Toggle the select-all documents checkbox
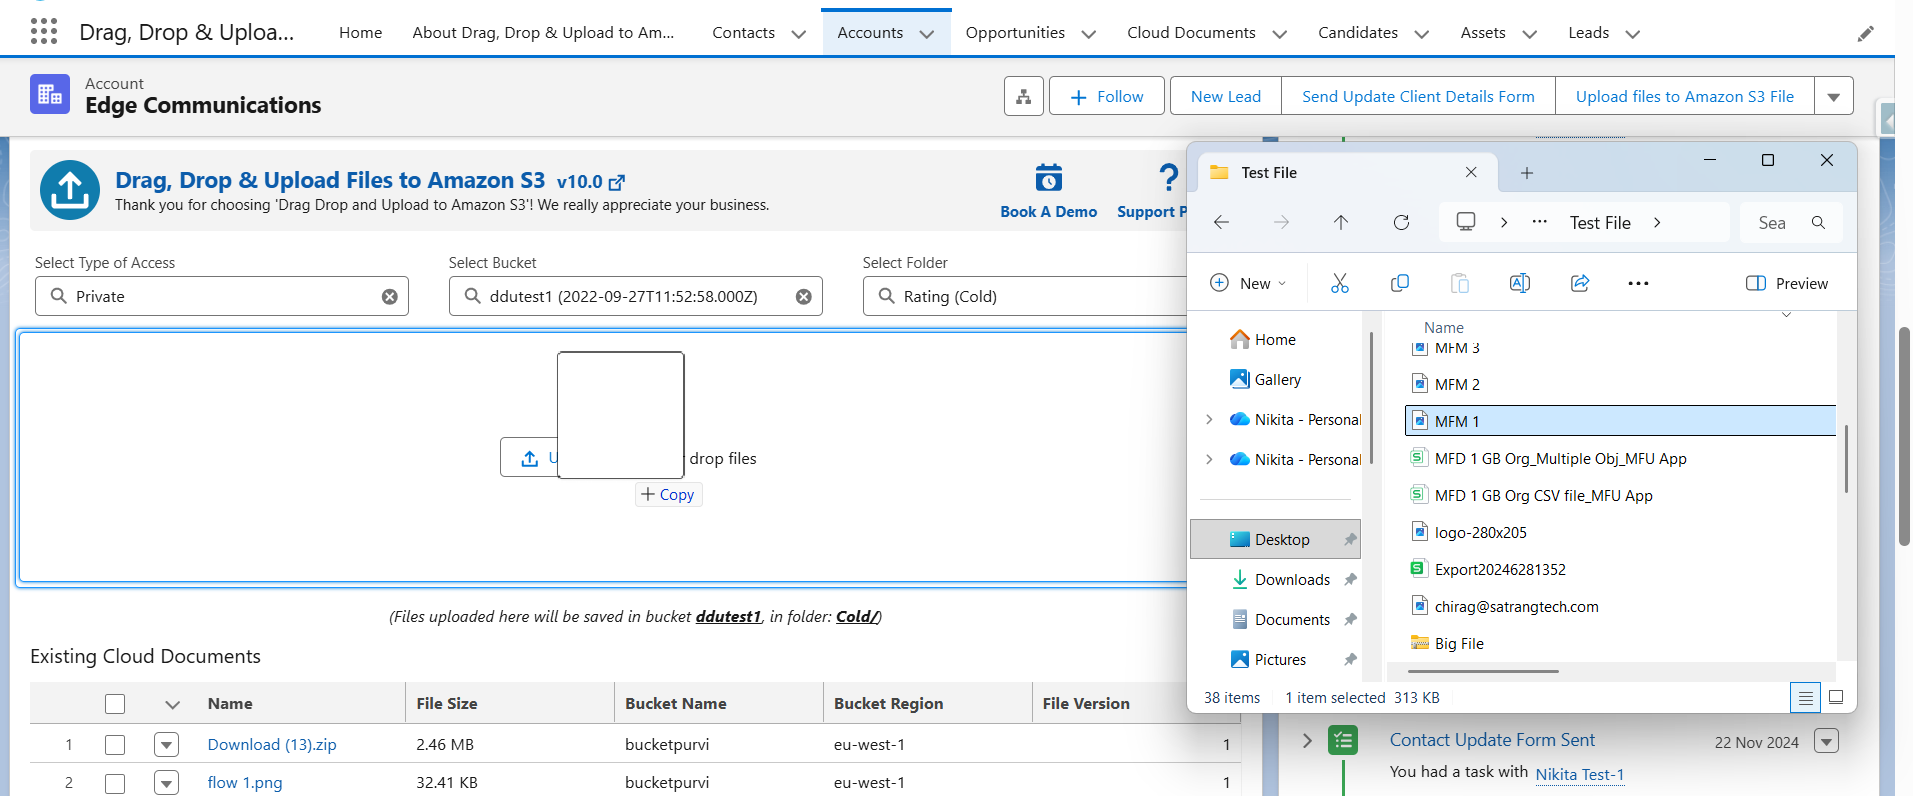 115,704
